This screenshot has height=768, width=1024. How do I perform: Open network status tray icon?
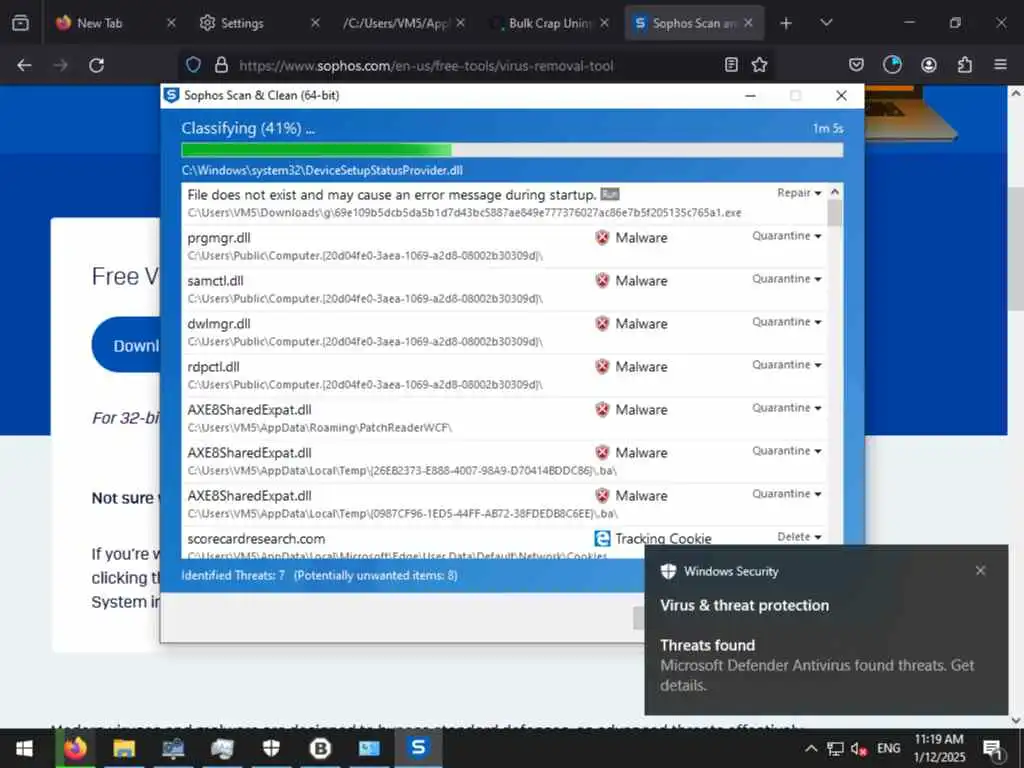pos(835,749)
